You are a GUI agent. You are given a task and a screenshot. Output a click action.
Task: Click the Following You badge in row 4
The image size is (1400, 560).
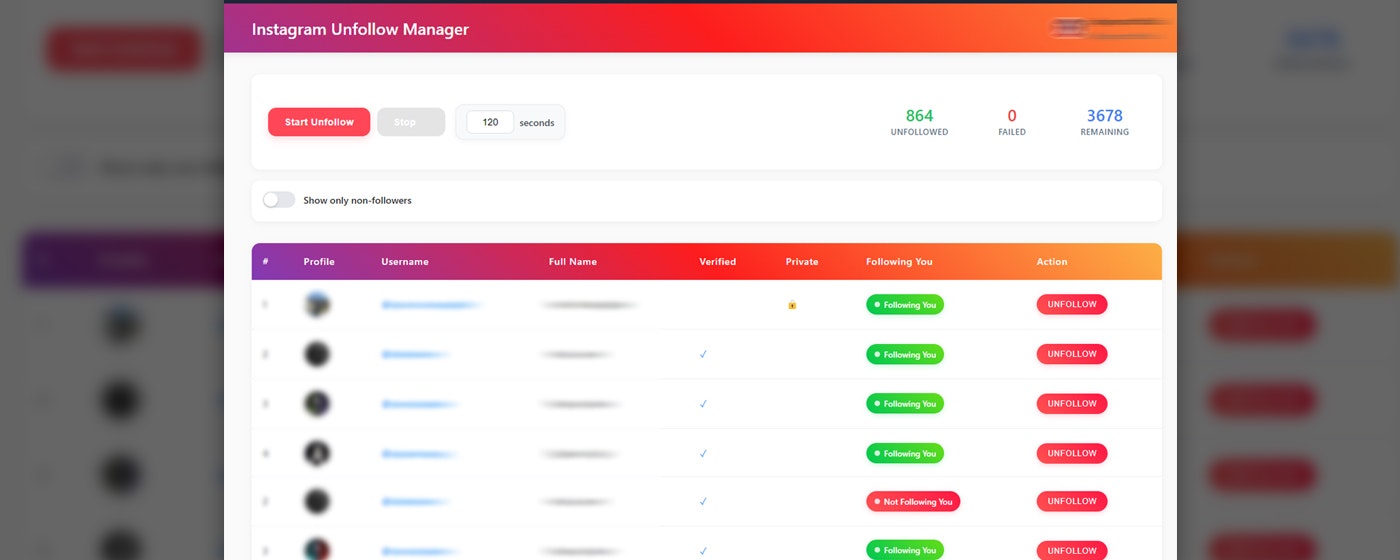tap(905, 454)
